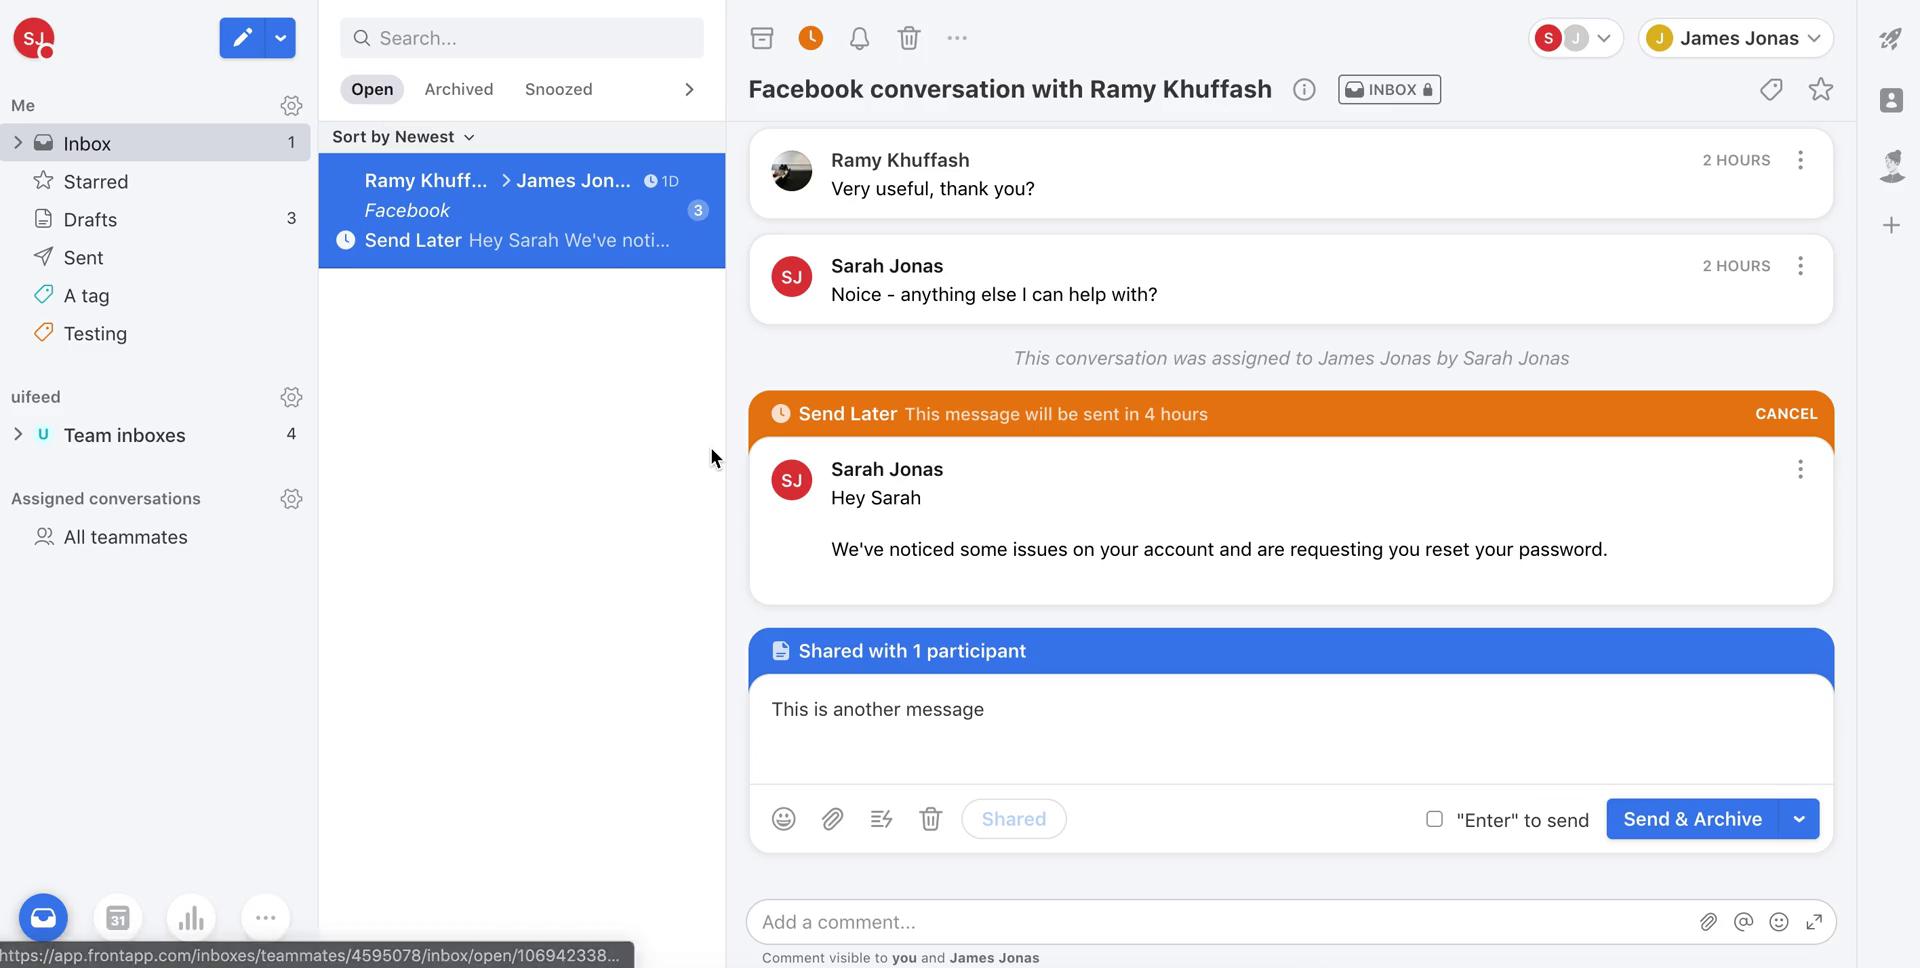Click the Shared with 1 participant header
The image size is (1920, 968).
pyautogui.click(x=1291, y=651)
